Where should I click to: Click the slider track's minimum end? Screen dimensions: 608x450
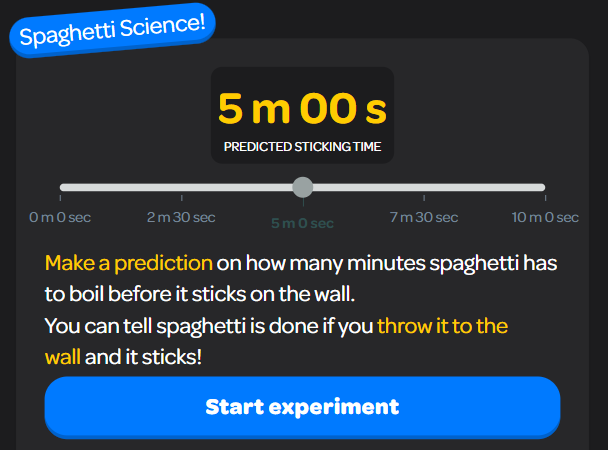[64, 187]
